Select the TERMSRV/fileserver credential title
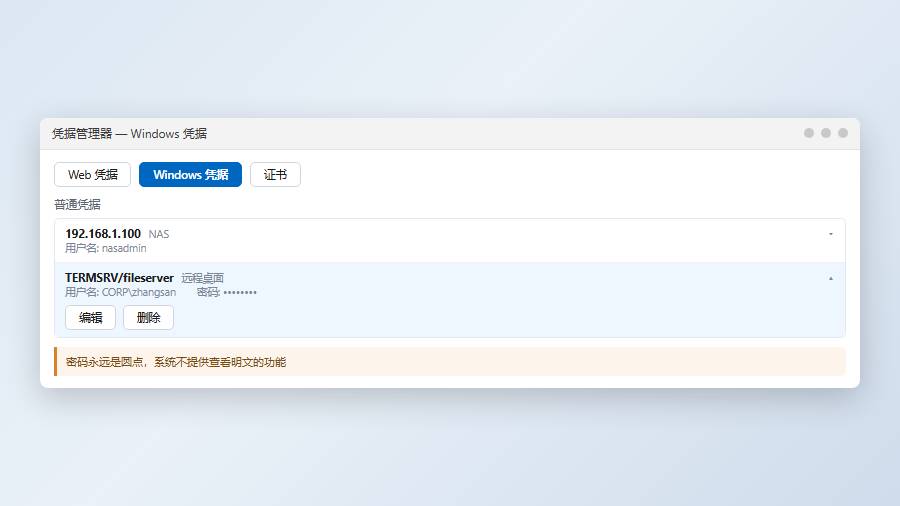This screenshot has height=506, width=900. click(119, 278)
